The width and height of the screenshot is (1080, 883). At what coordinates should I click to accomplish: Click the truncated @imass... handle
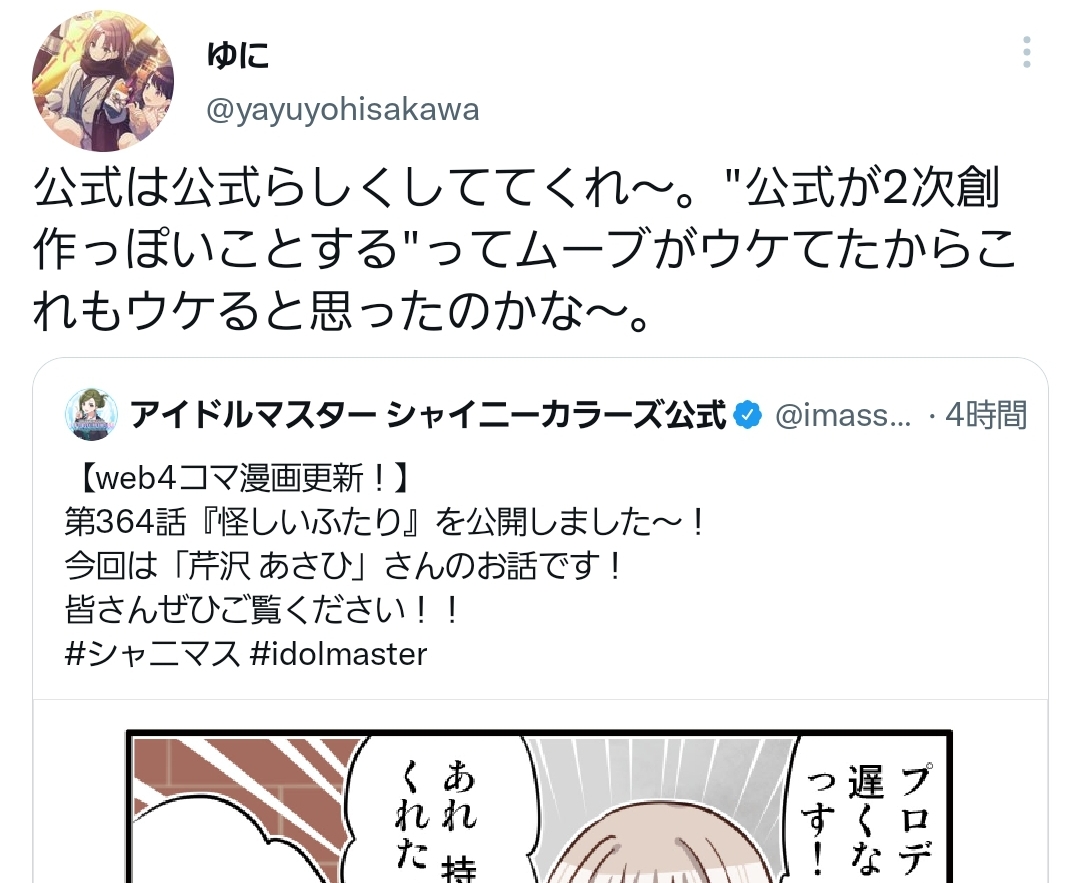[x=842, y=415]
